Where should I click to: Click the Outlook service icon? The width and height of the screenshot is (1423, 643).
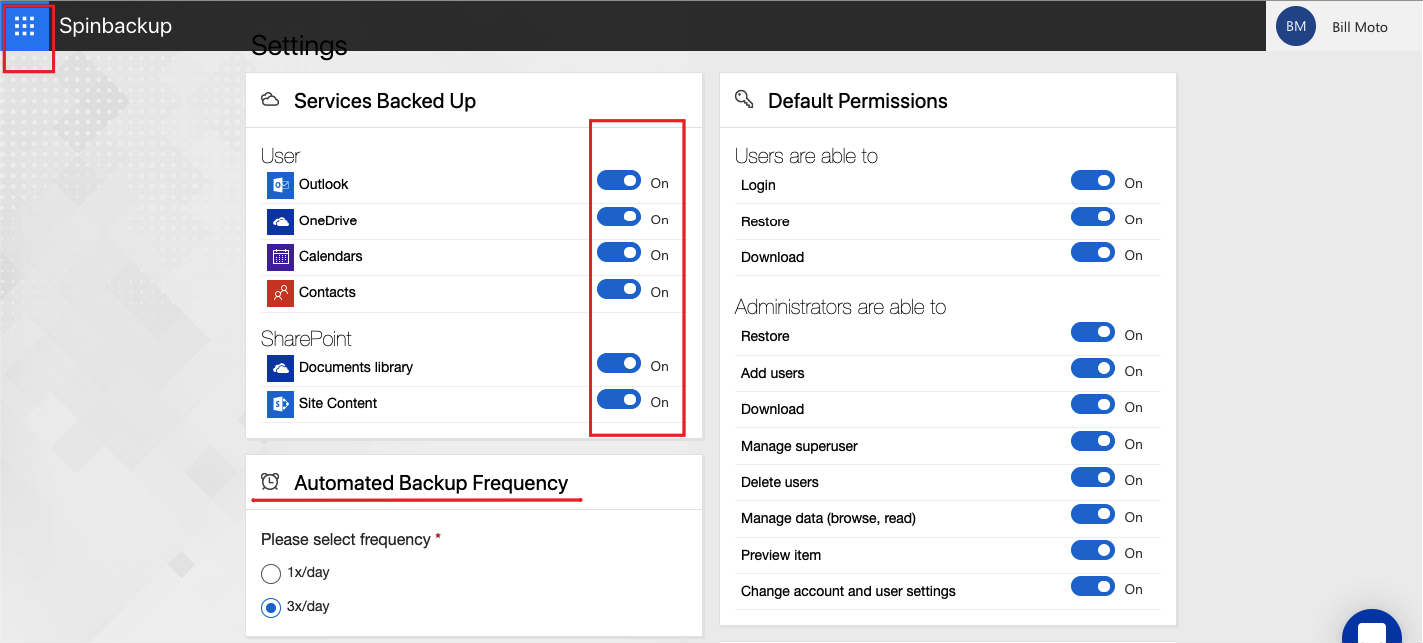(x=280, y=185)
